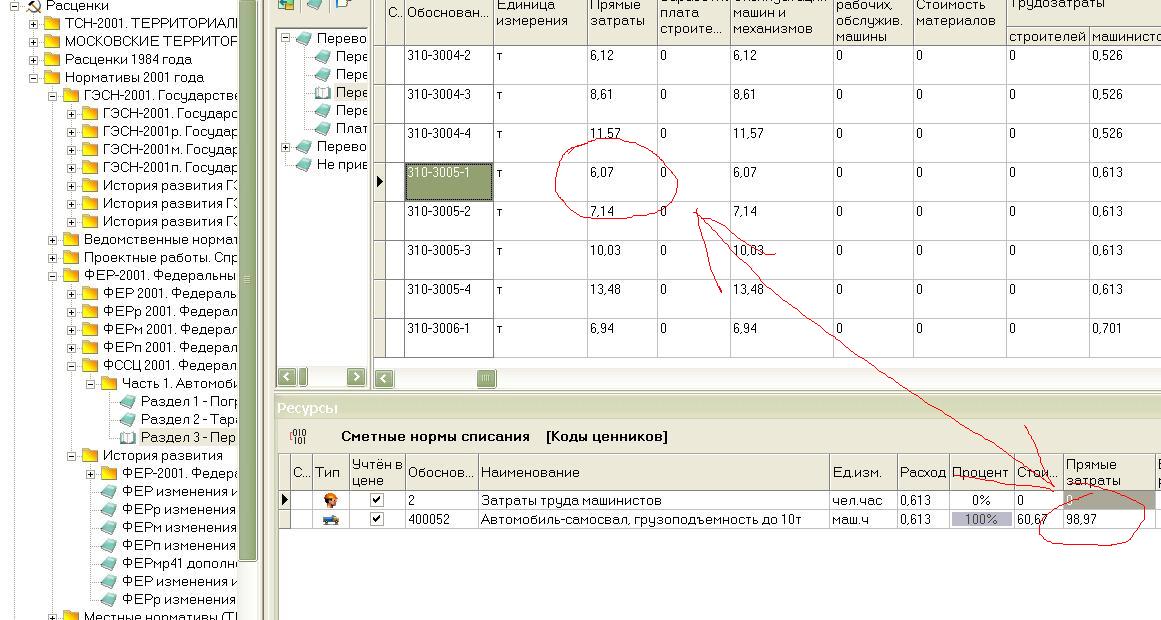Click the '[Коды ценников]' link
This screenshot has height=620, width=1161.
pos(606,436)
